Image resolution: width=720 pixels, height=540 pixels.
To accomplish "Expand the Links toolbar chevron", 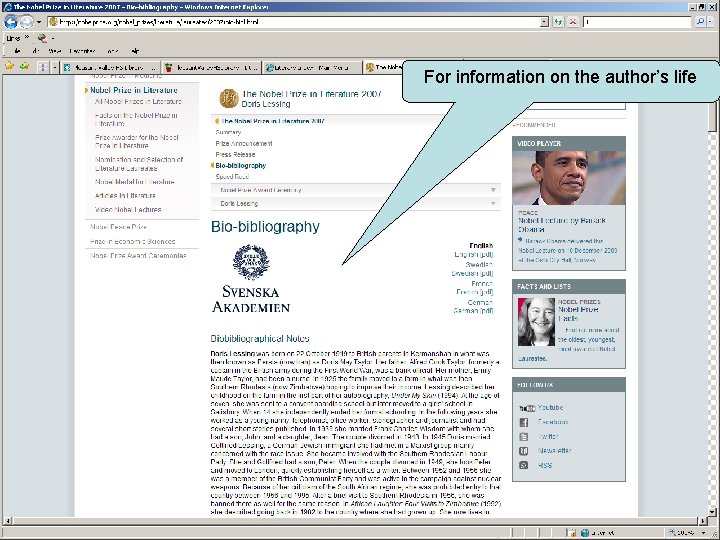I will 27,38.
